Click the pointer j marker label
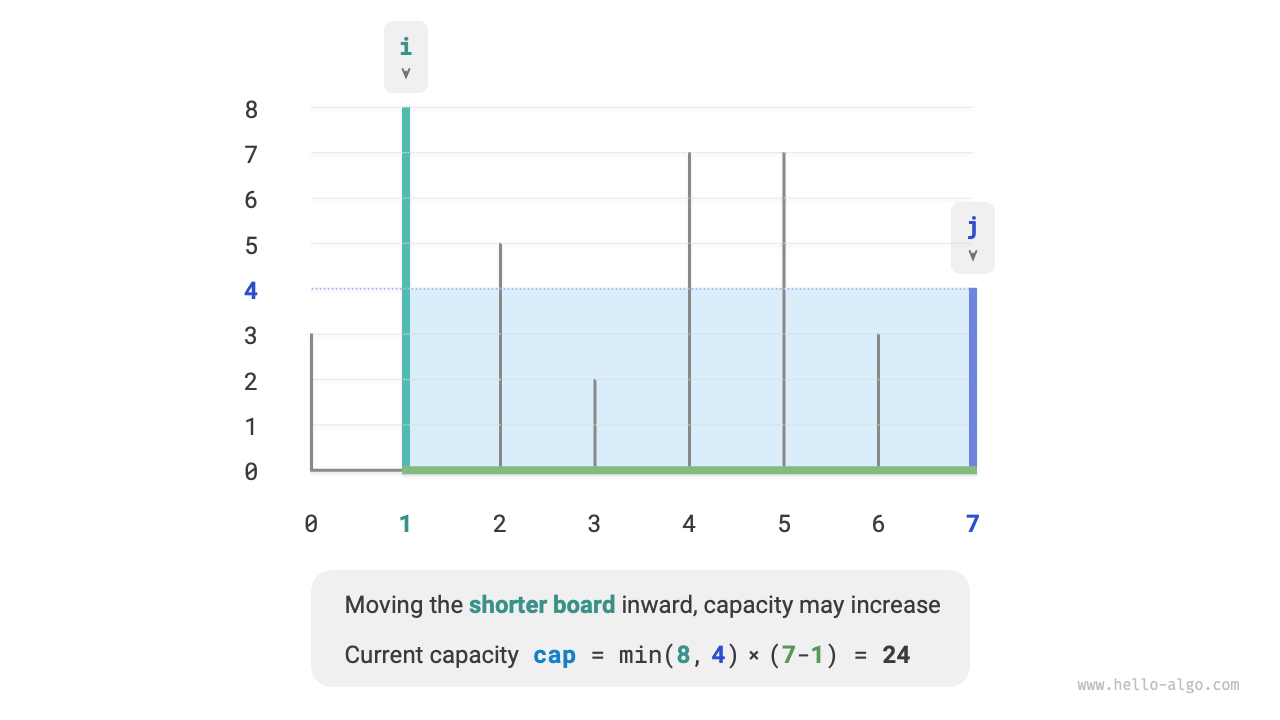The width and height of the screenshot is (1280, 720). (973, 237)
